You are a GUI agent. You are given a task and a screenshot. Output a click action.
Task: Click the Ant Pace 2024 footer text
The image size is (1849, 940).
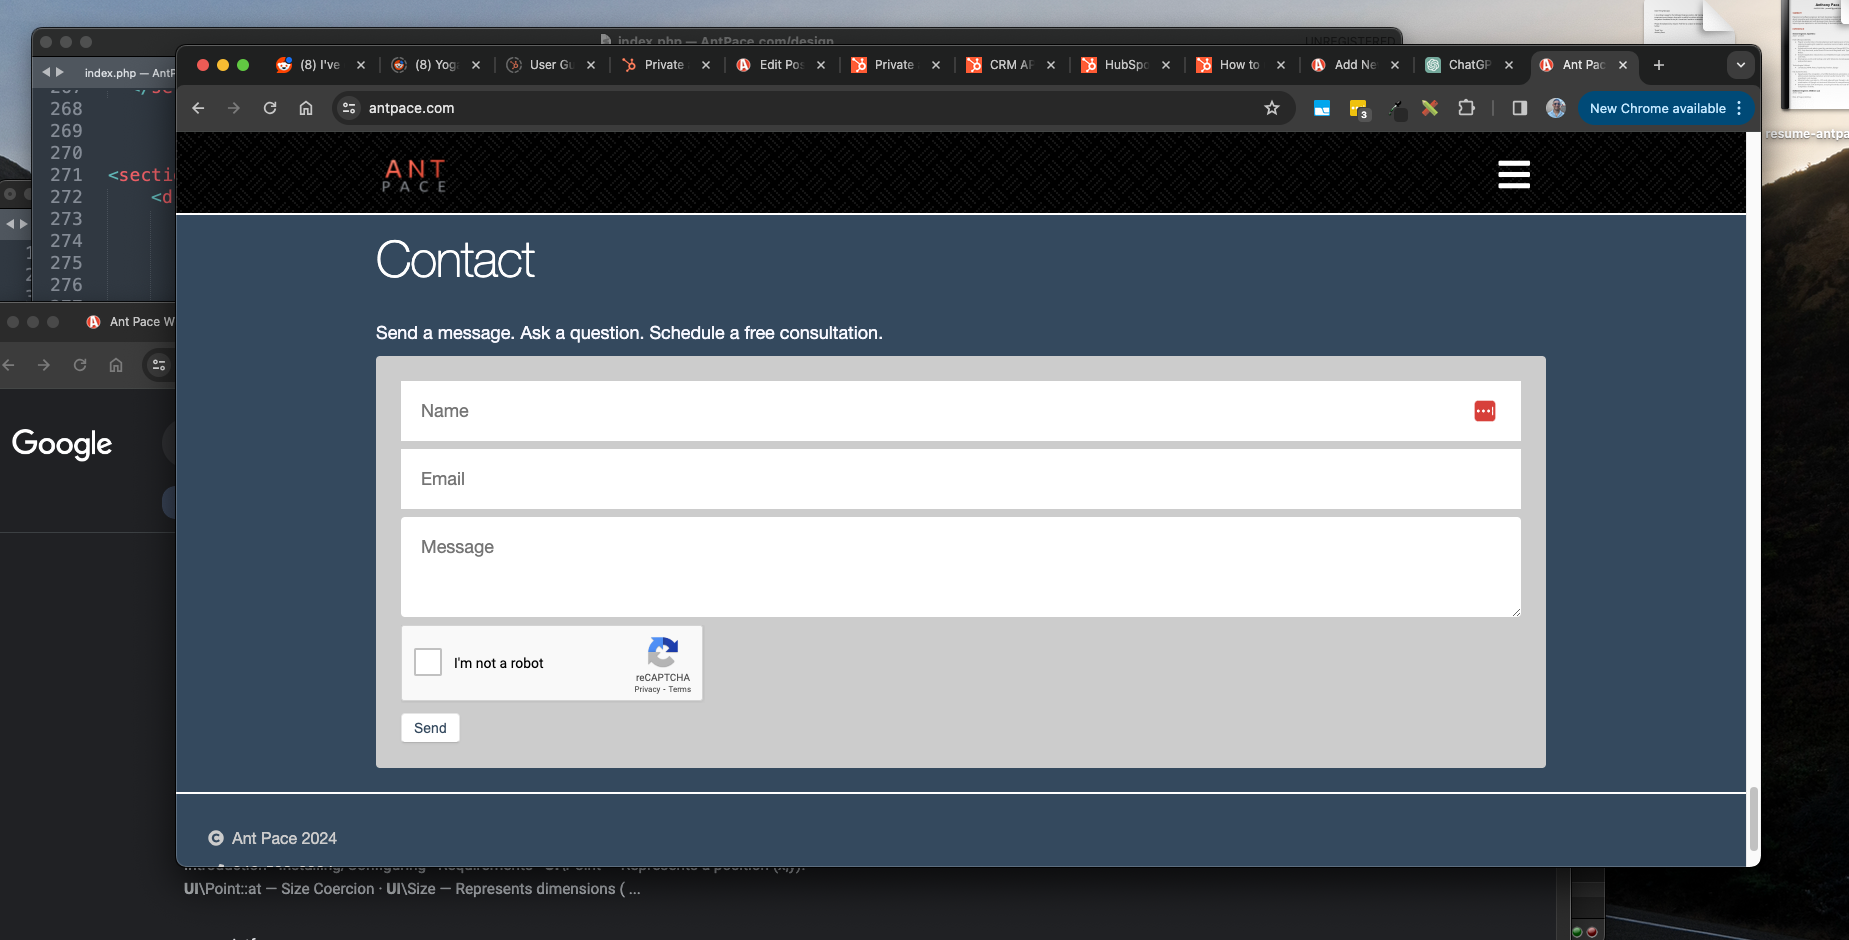pos(284,838)
